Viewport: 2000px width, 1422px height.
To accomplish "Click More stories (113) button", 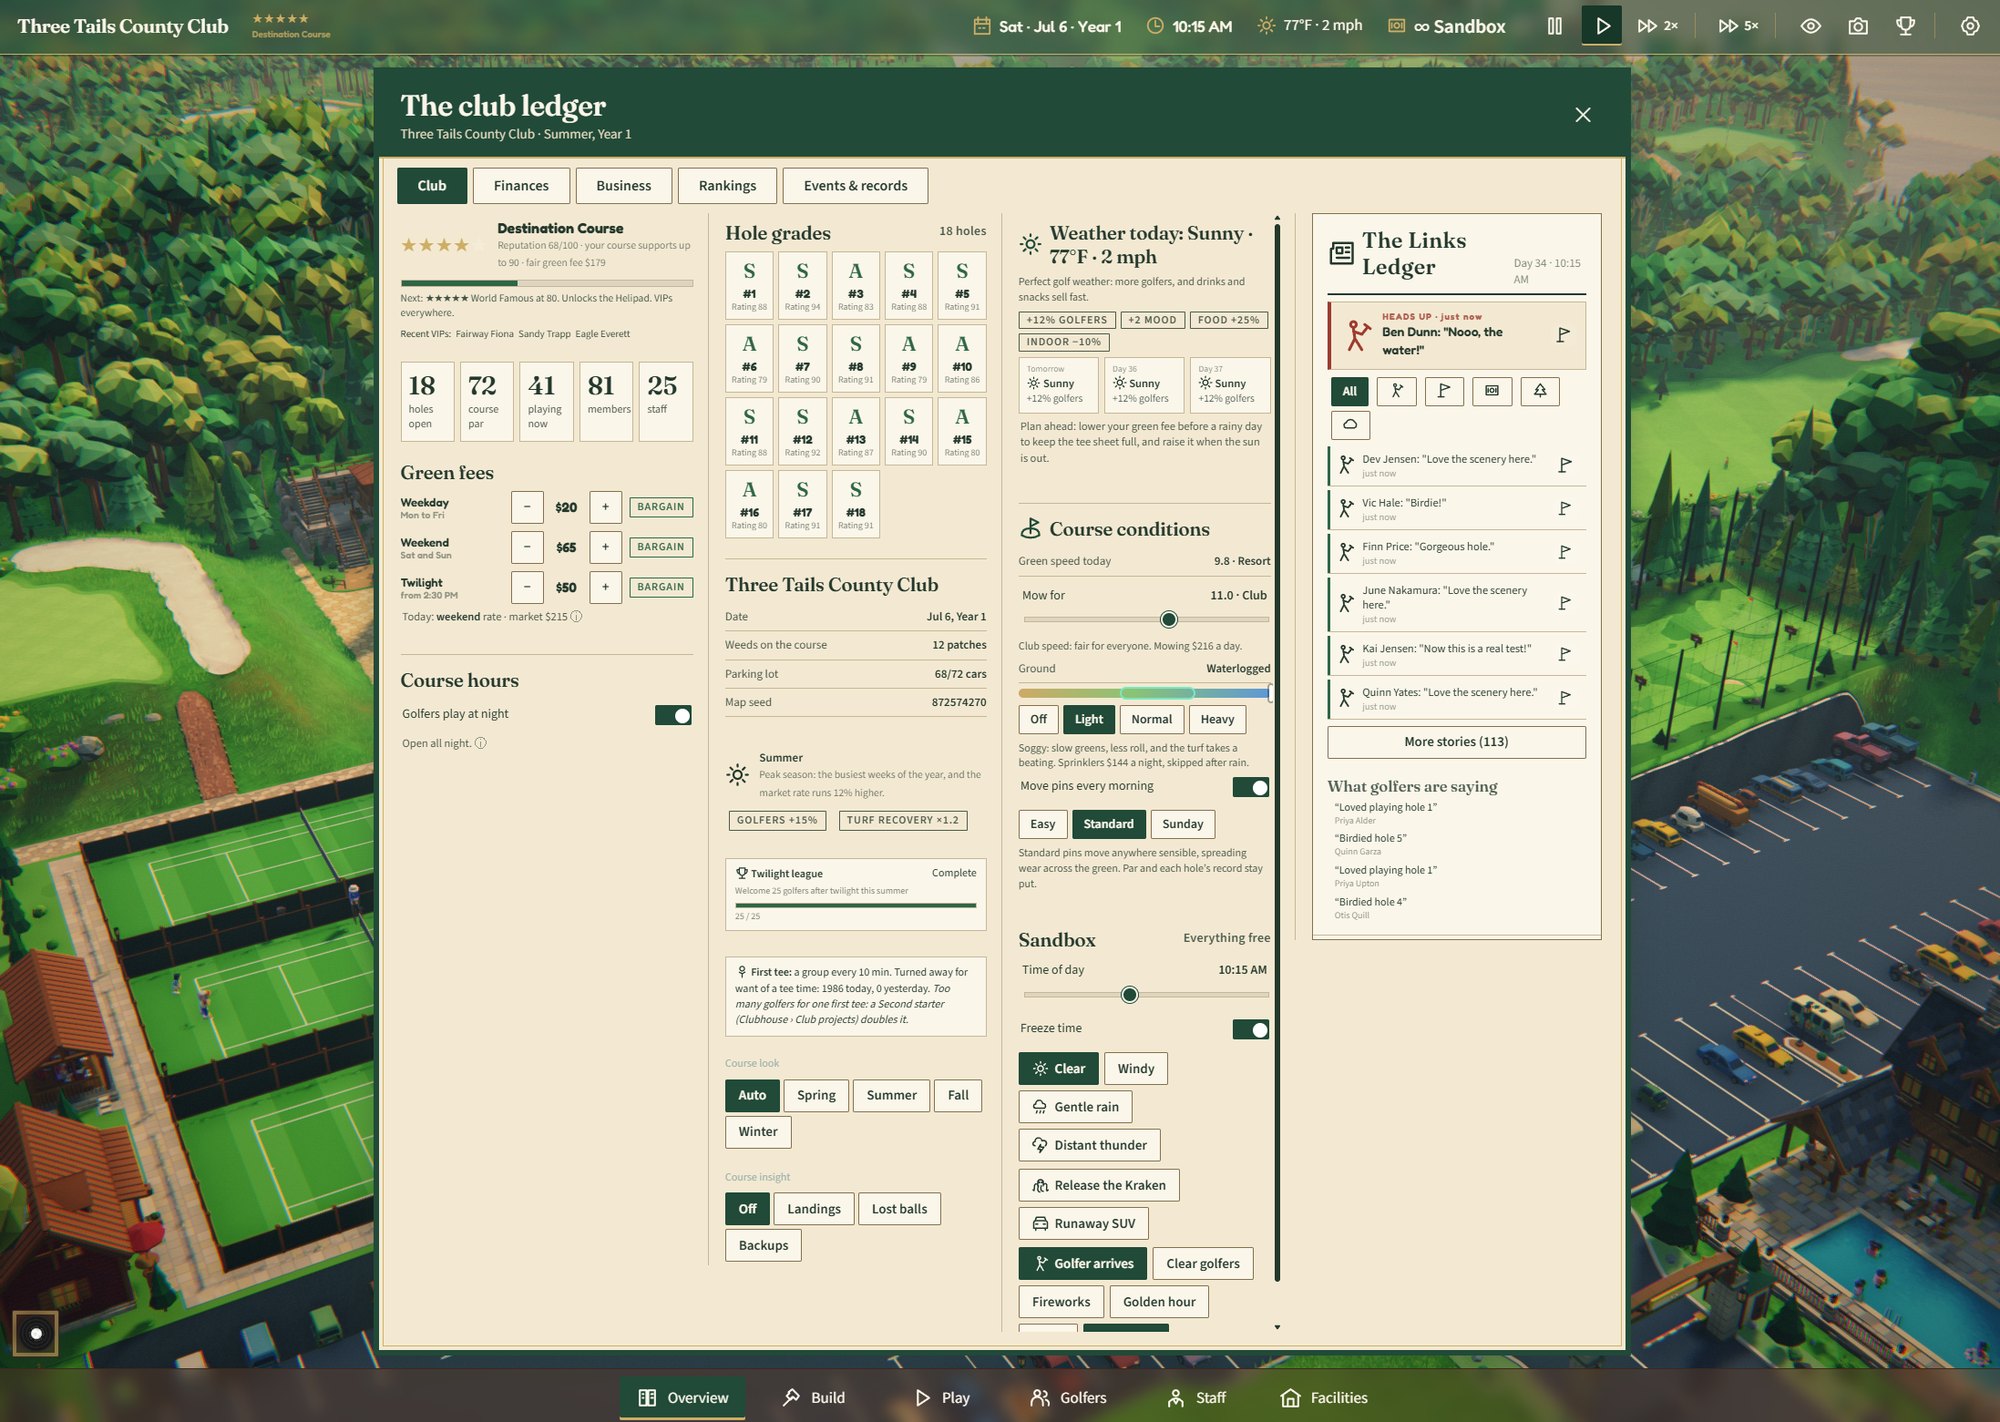I will [1456, 742].
